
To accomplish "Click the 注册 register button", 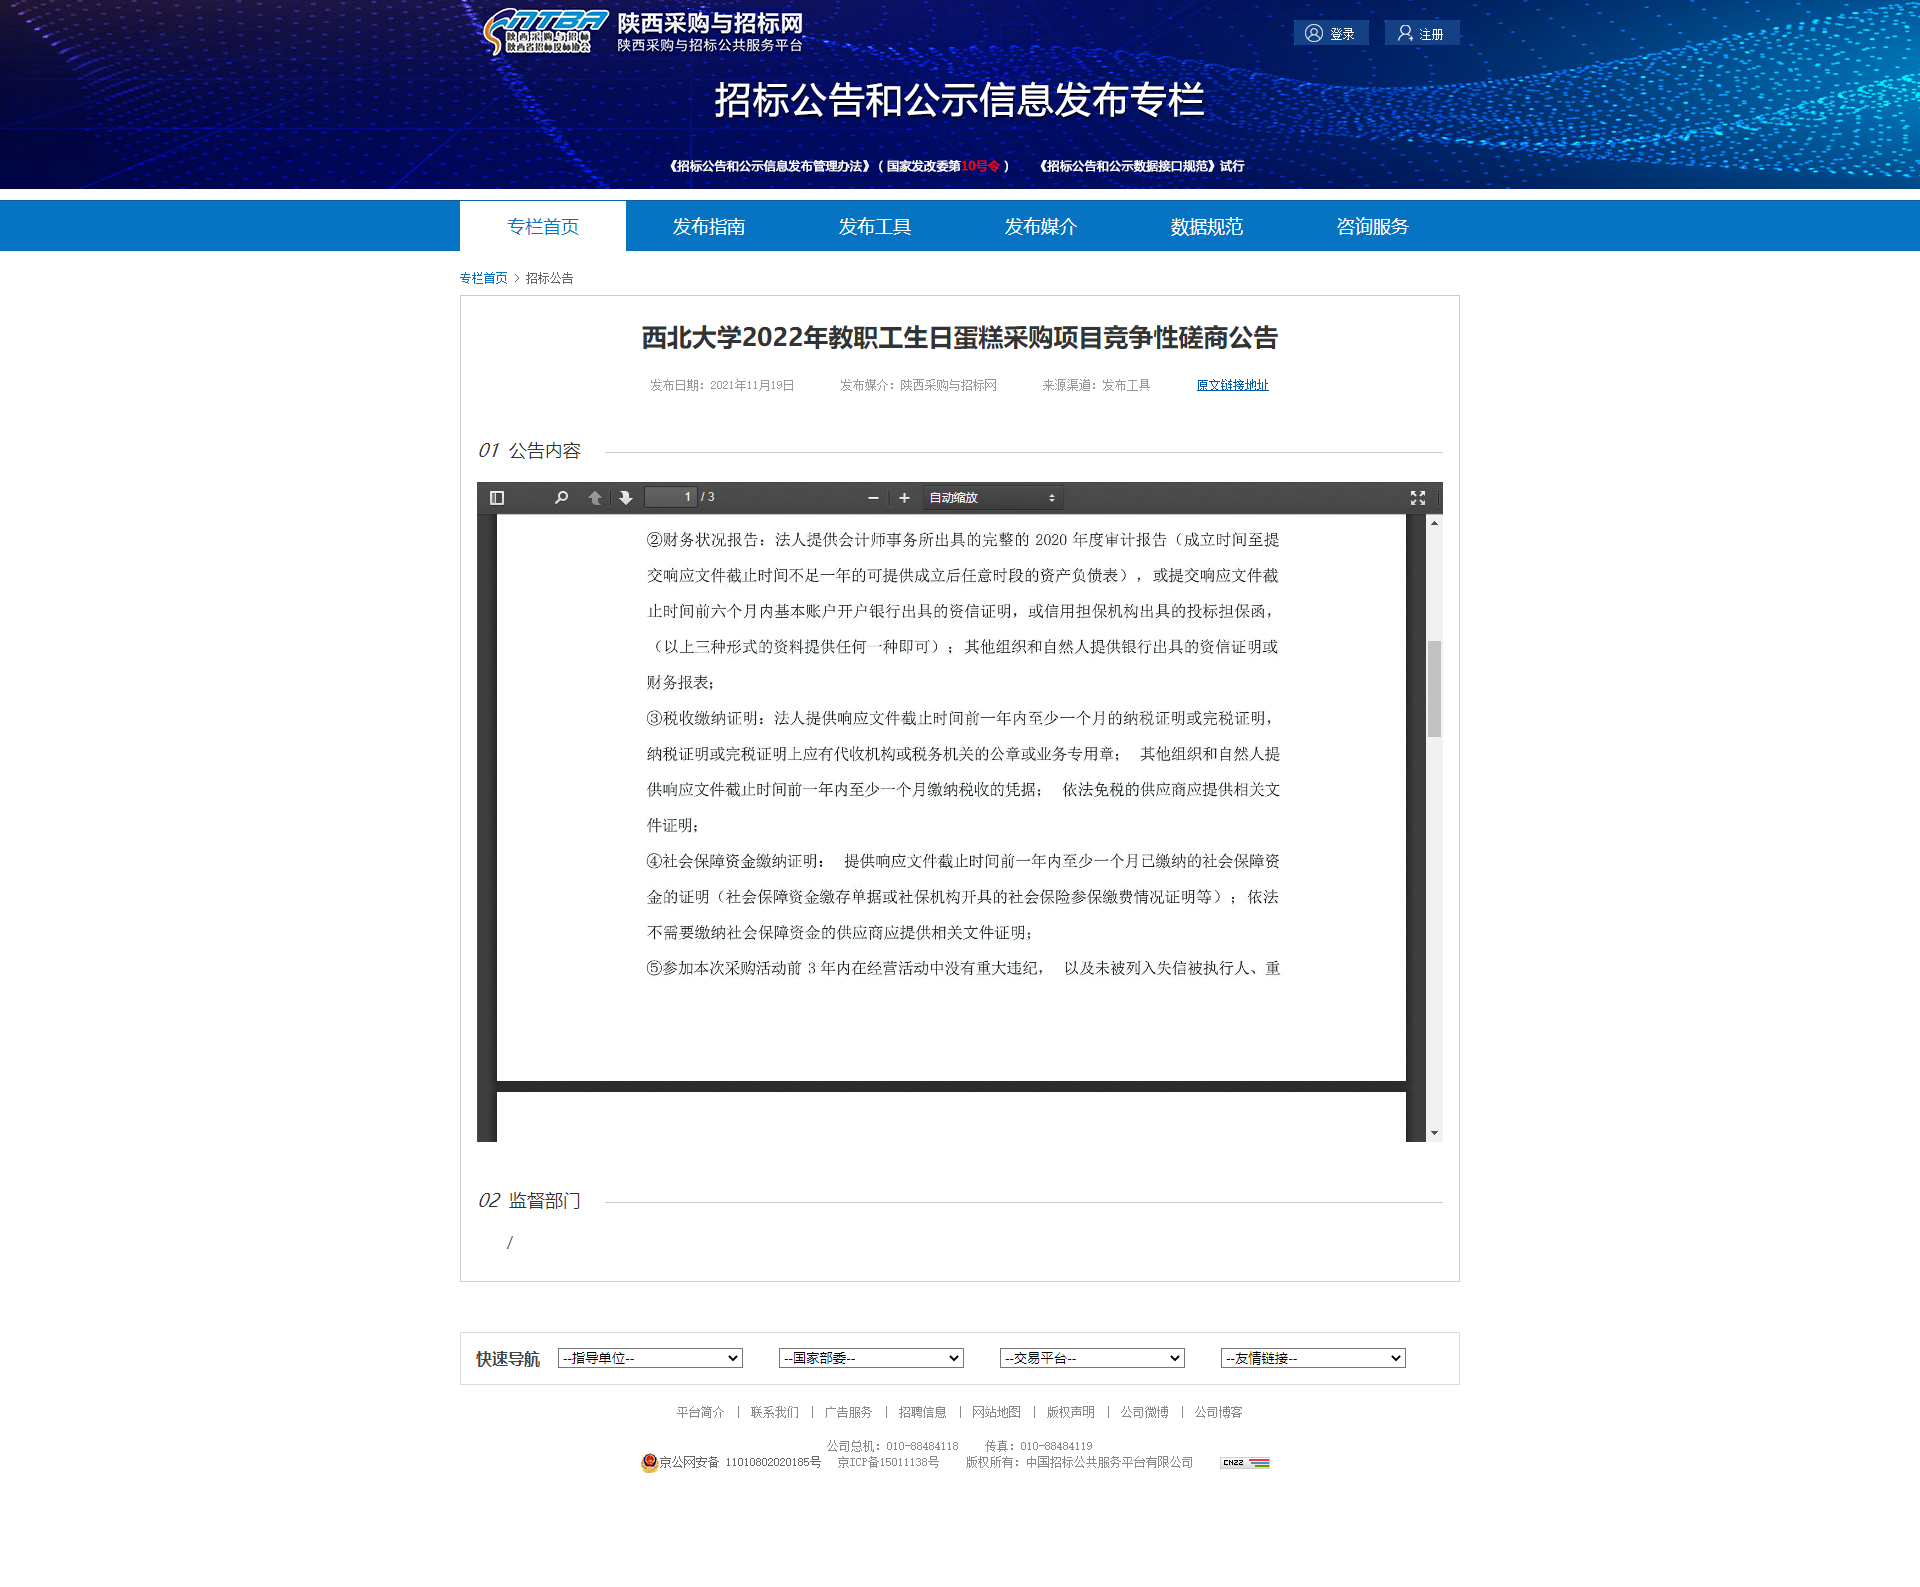I will point(1421,33).
